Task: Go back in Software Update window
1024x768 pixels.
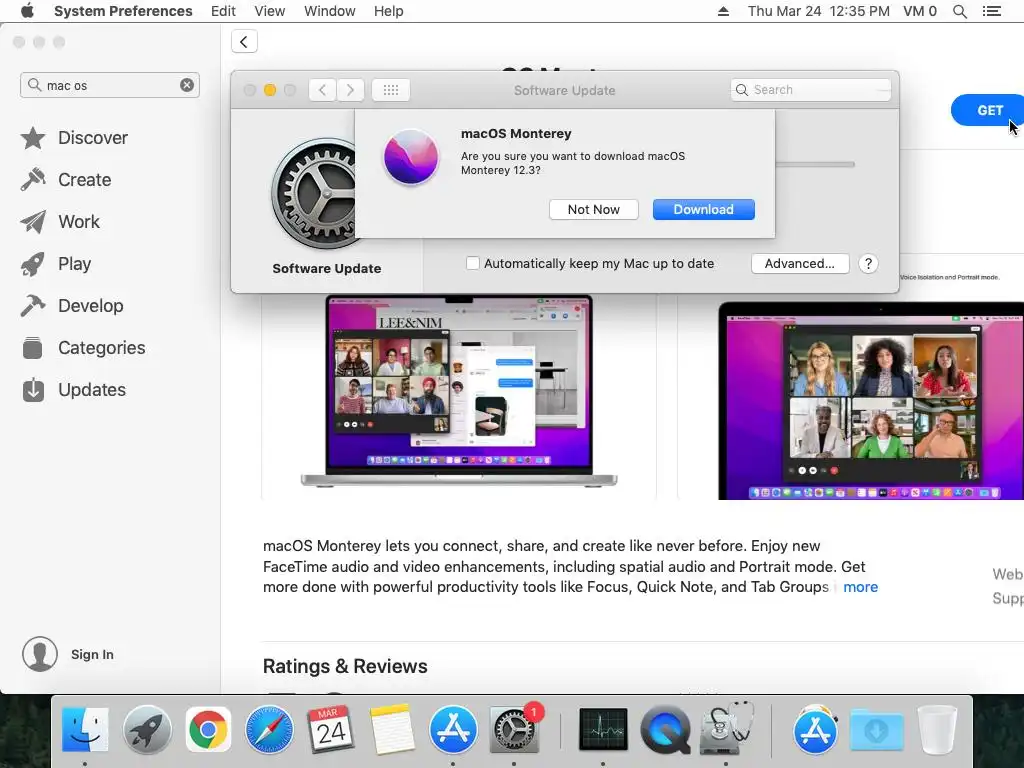Action: pyautogui.click(x=323, y=90)
